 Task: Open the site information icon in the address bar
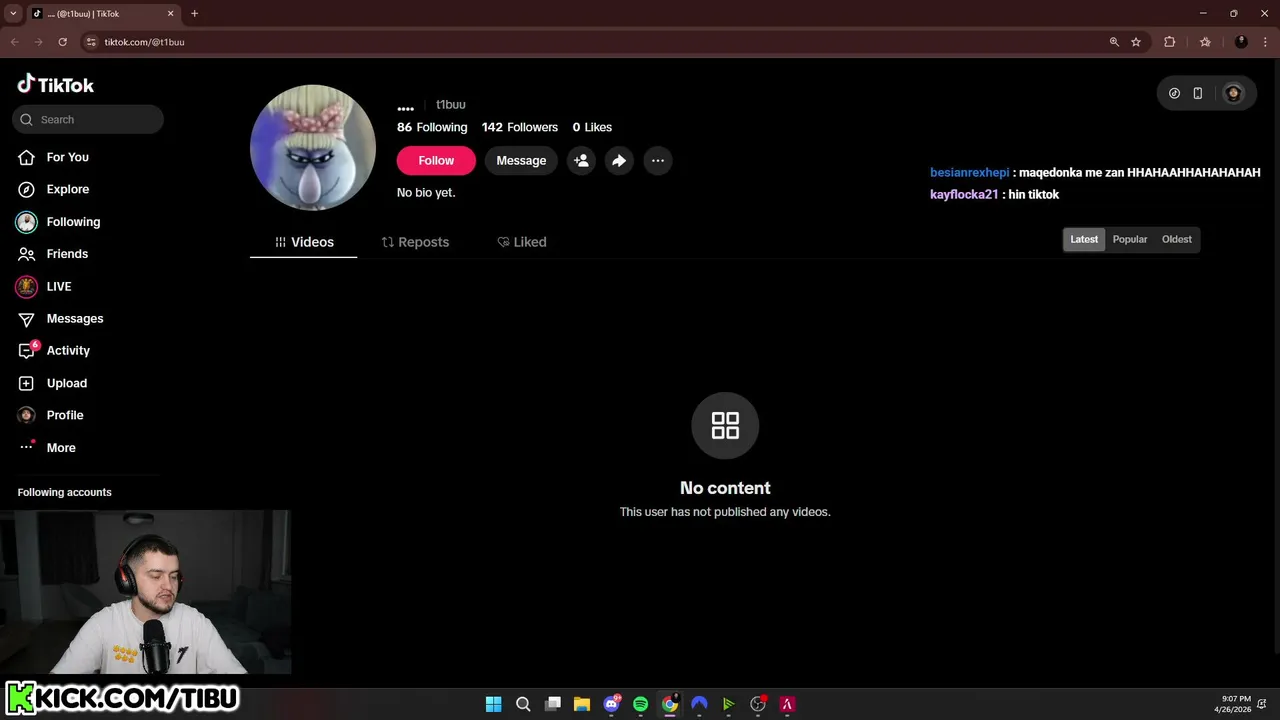(x=91, y=42)
